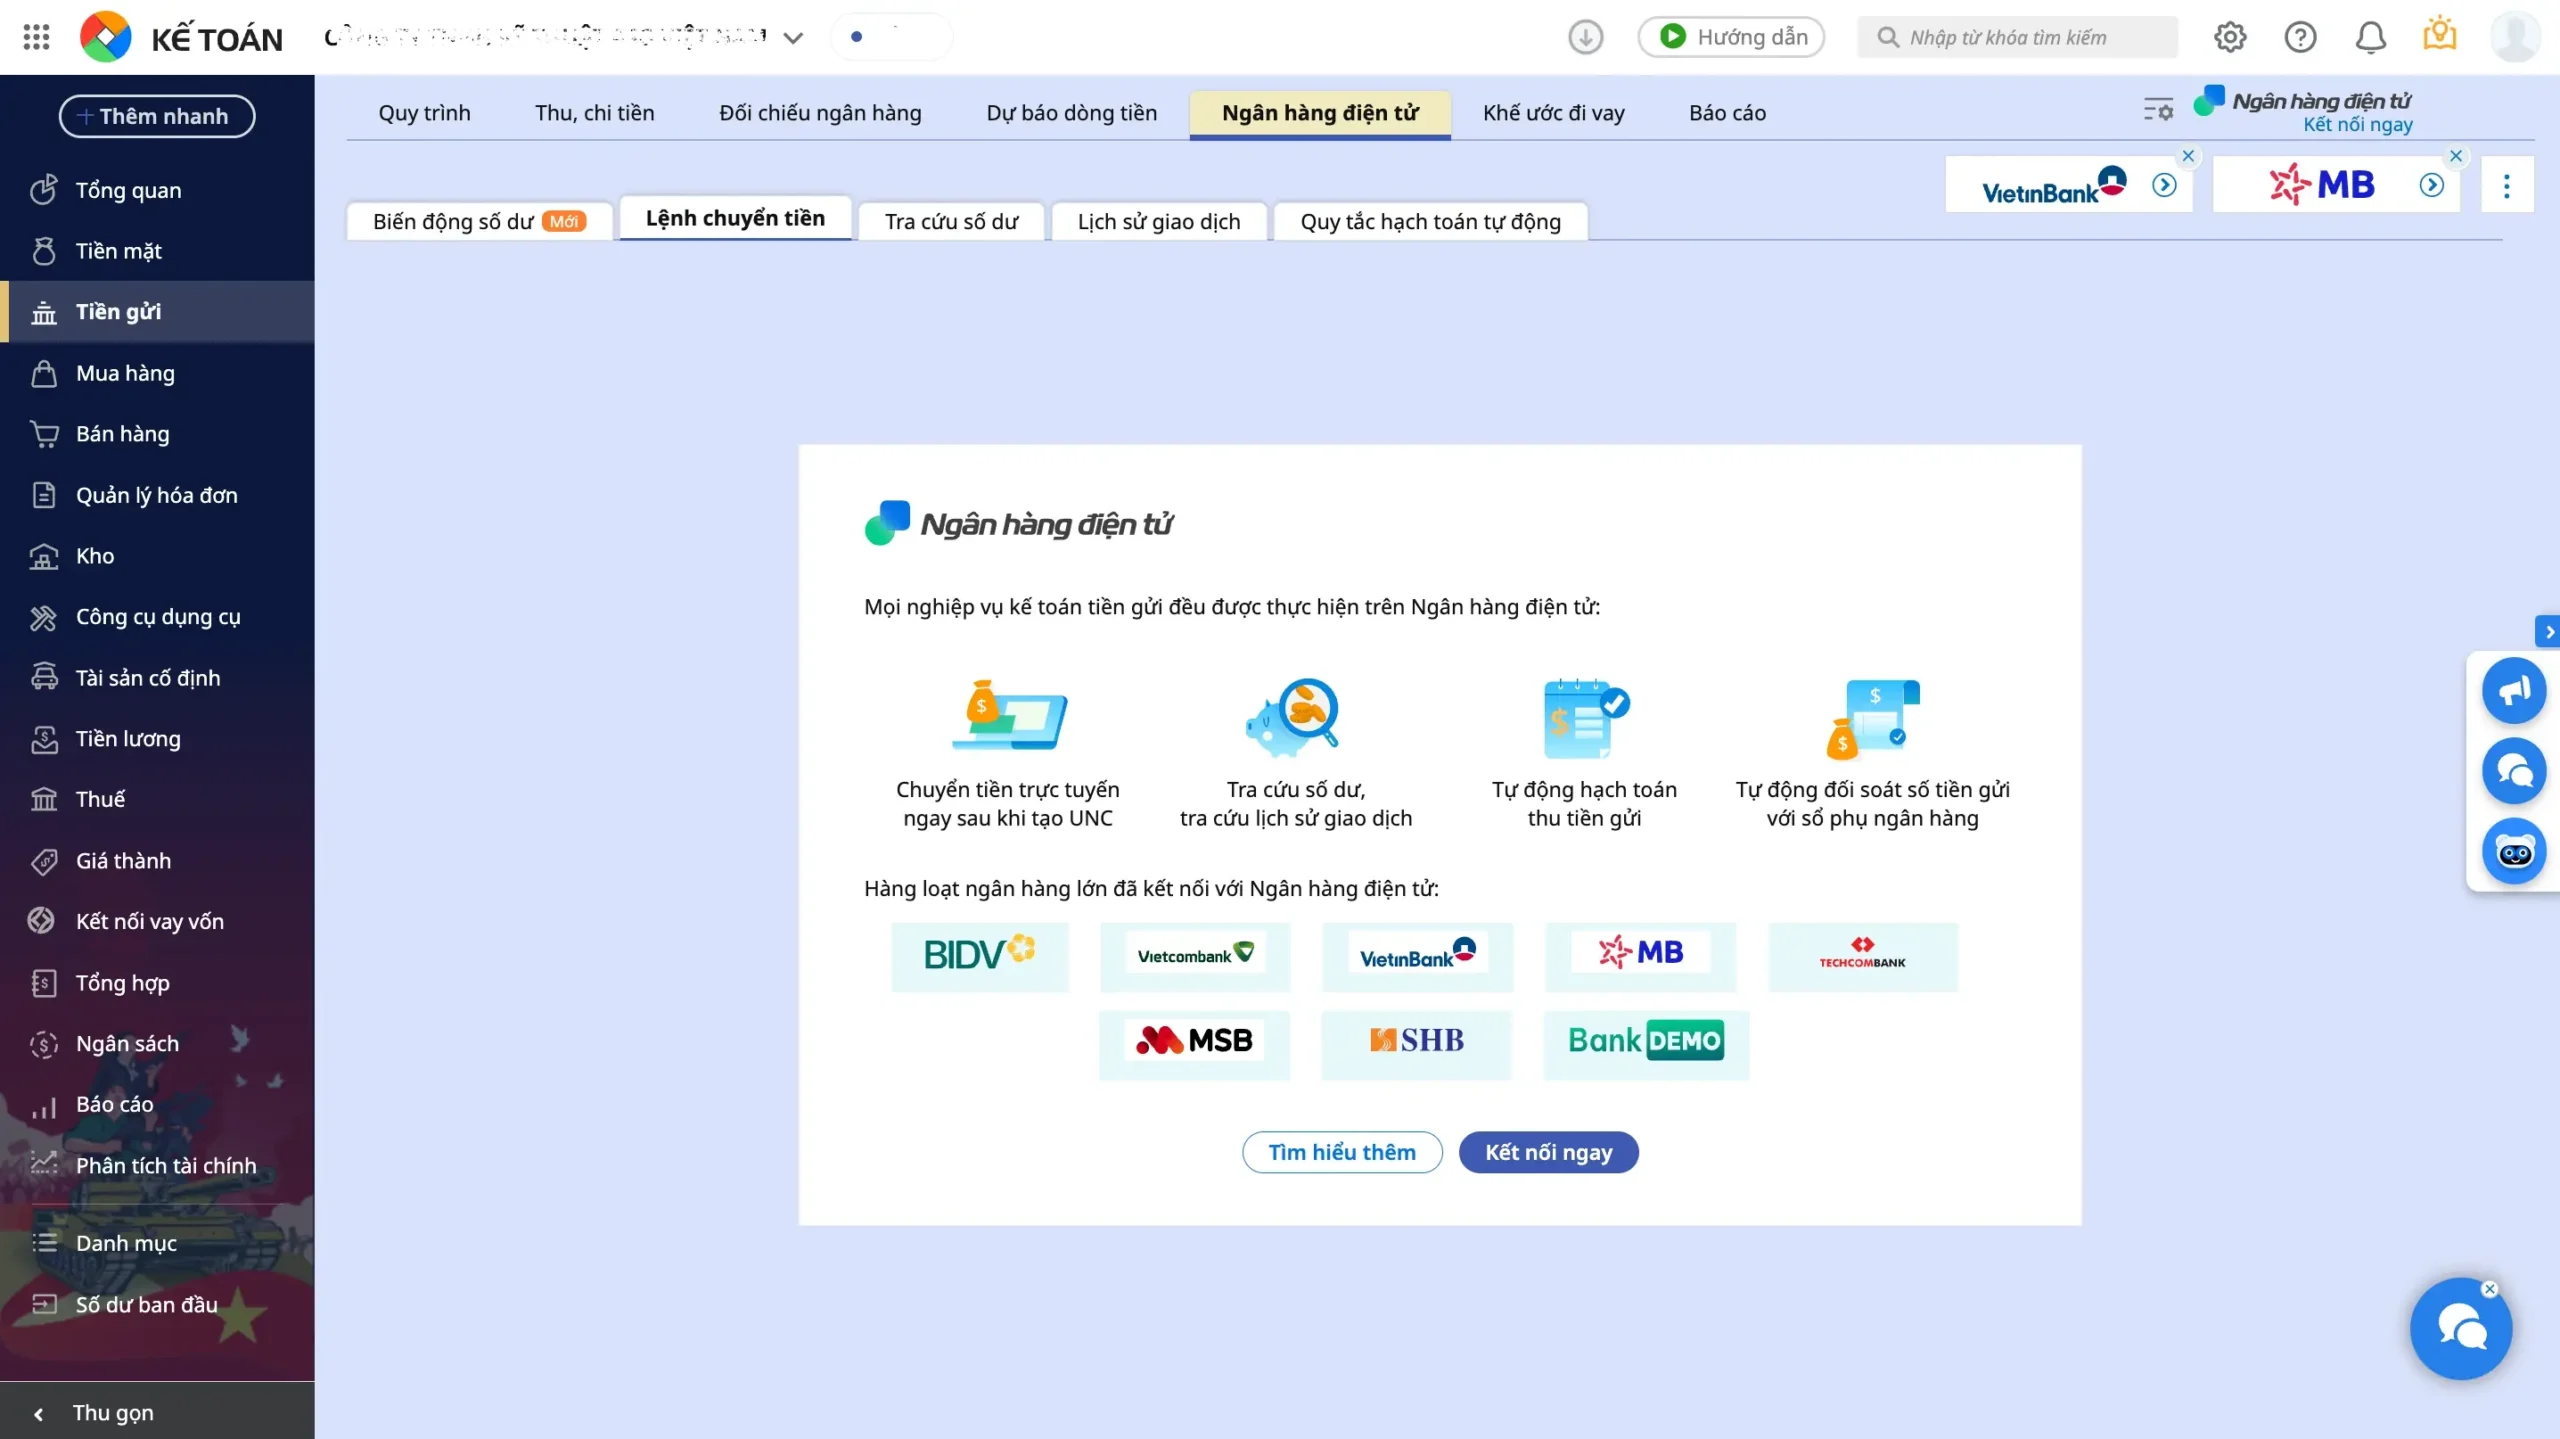Switch to Thu, chi tiền tab
The image size is (2560, 1439).
point(595,113)
